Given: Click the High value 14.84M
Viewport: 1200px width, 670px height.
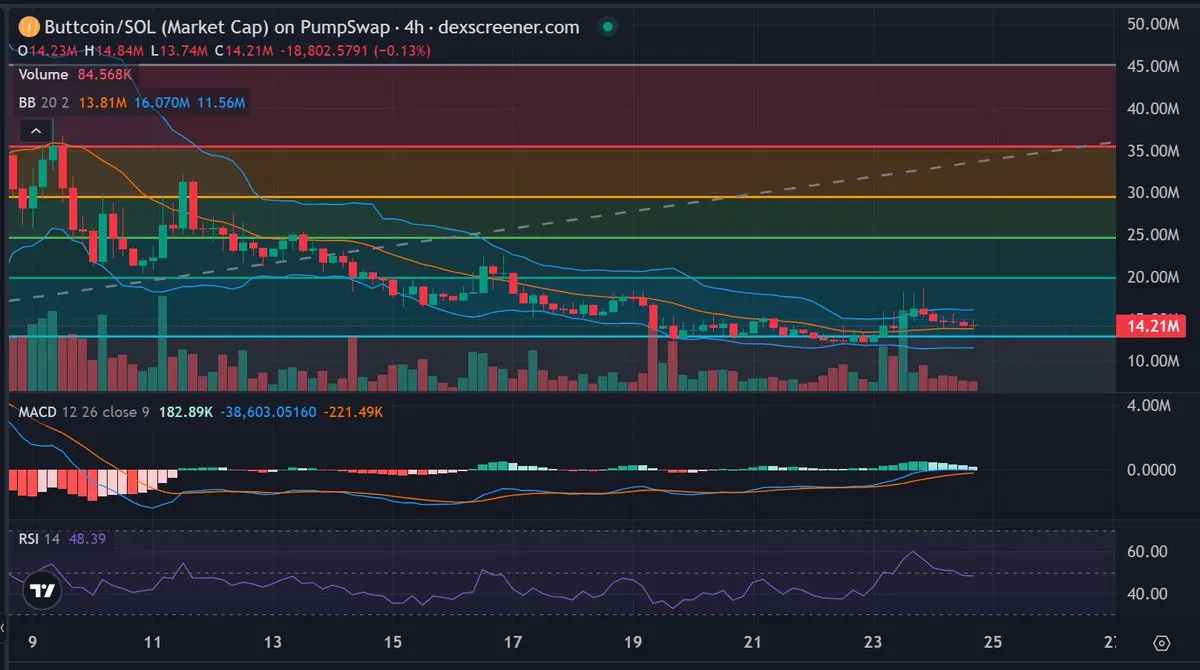Looking at the screenshot, I should [120, 50].
